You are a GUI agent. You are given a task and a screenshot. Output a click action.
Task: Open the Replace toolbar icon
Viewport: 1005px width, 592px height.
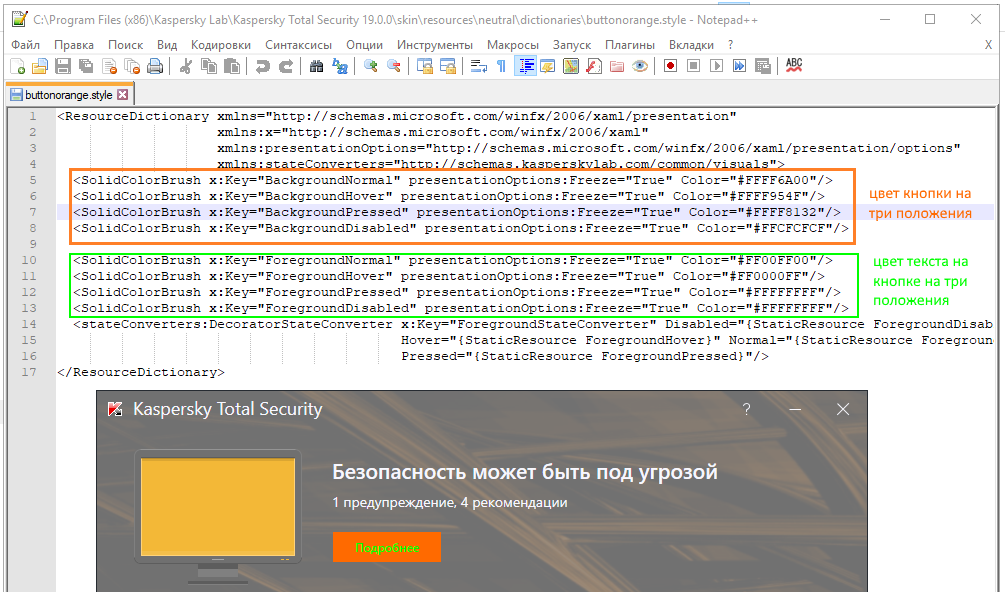340,66
